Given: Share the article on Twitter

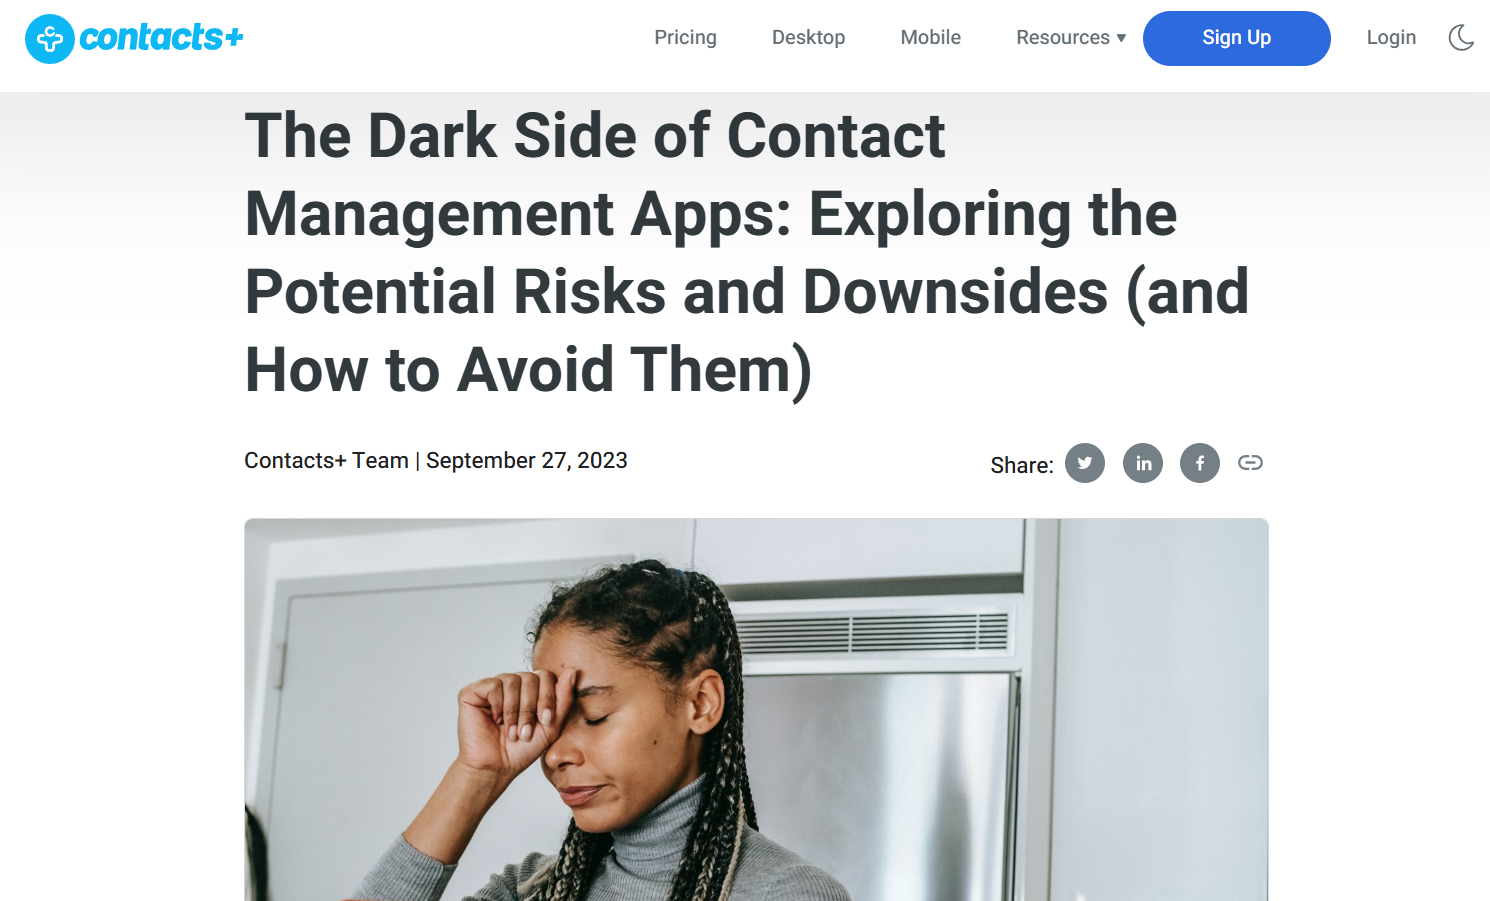Looking at the screenshot, I should [x=1085, y=463].
